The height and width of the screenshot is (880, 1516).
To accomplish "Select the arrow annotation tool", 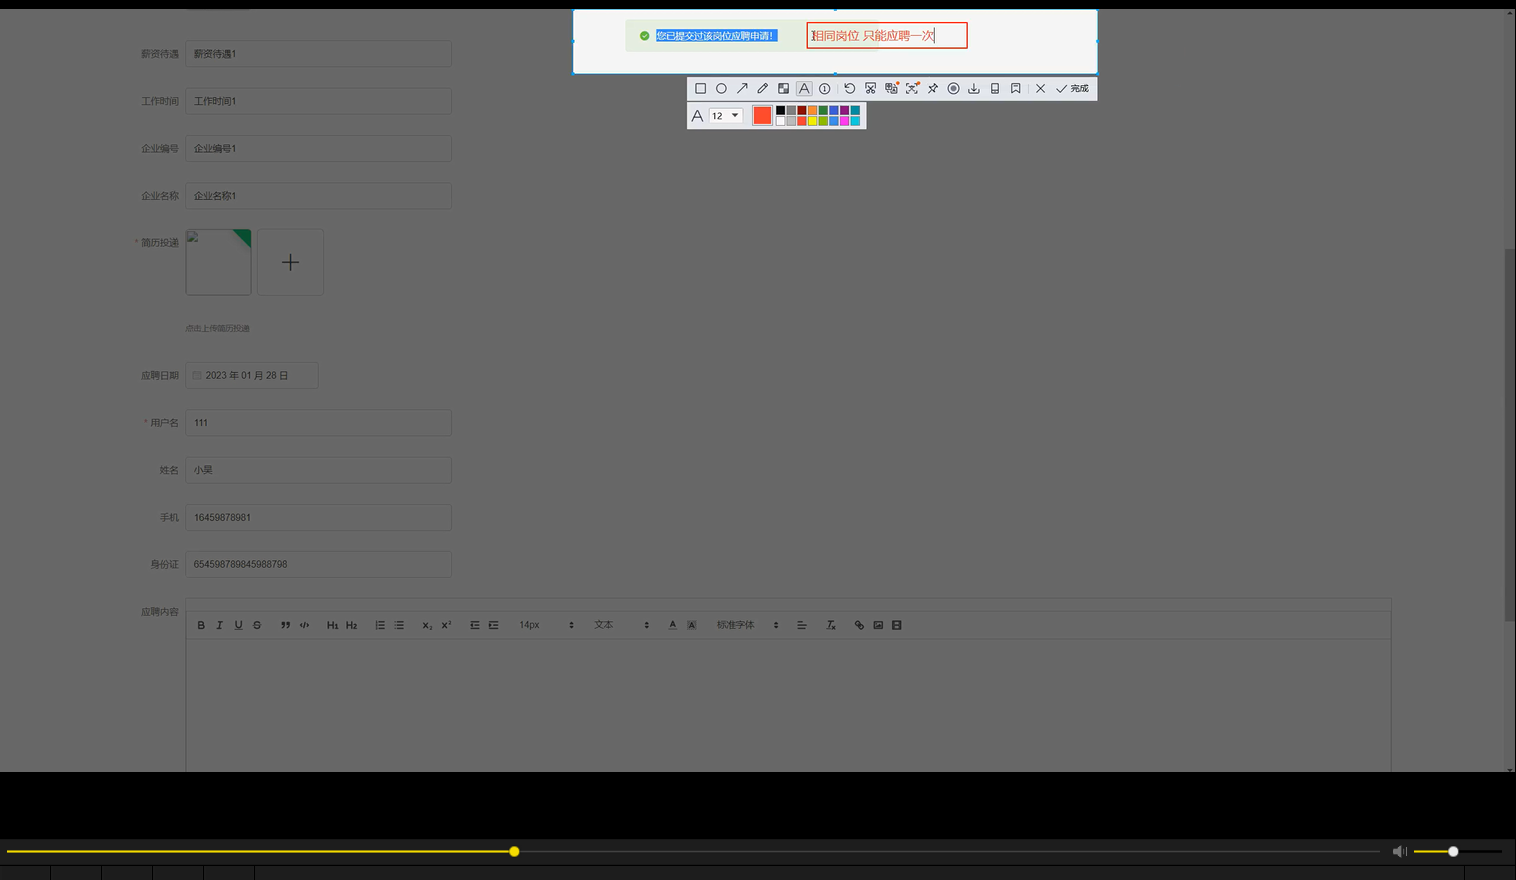I will (742, 89).
